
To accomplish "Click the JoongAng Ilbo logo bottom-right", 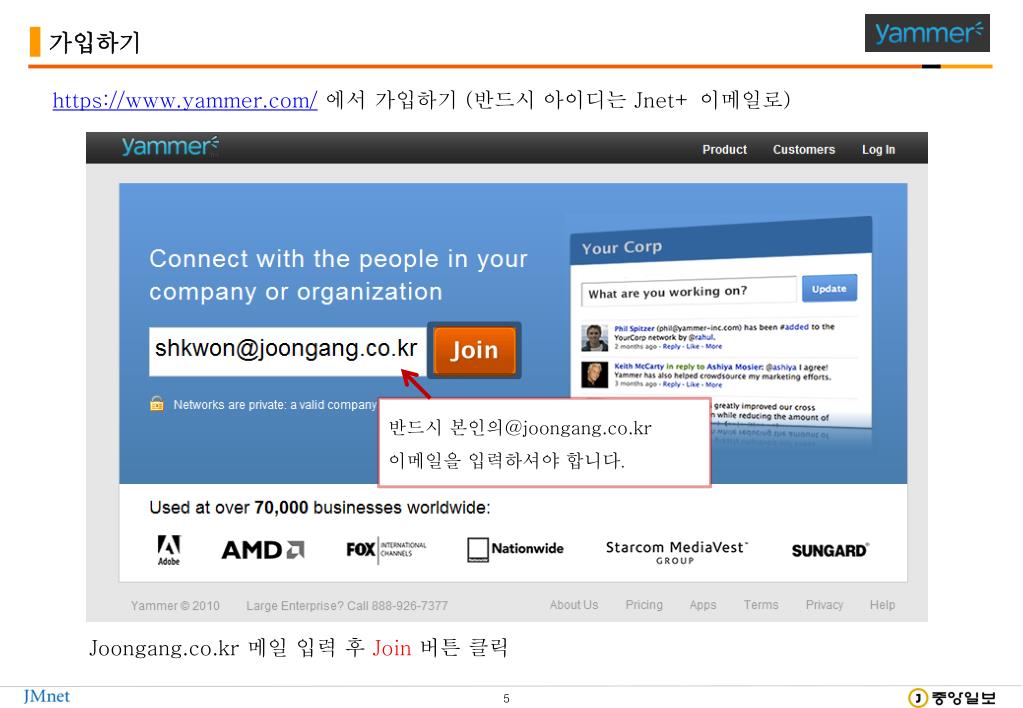I will [952, 698].
